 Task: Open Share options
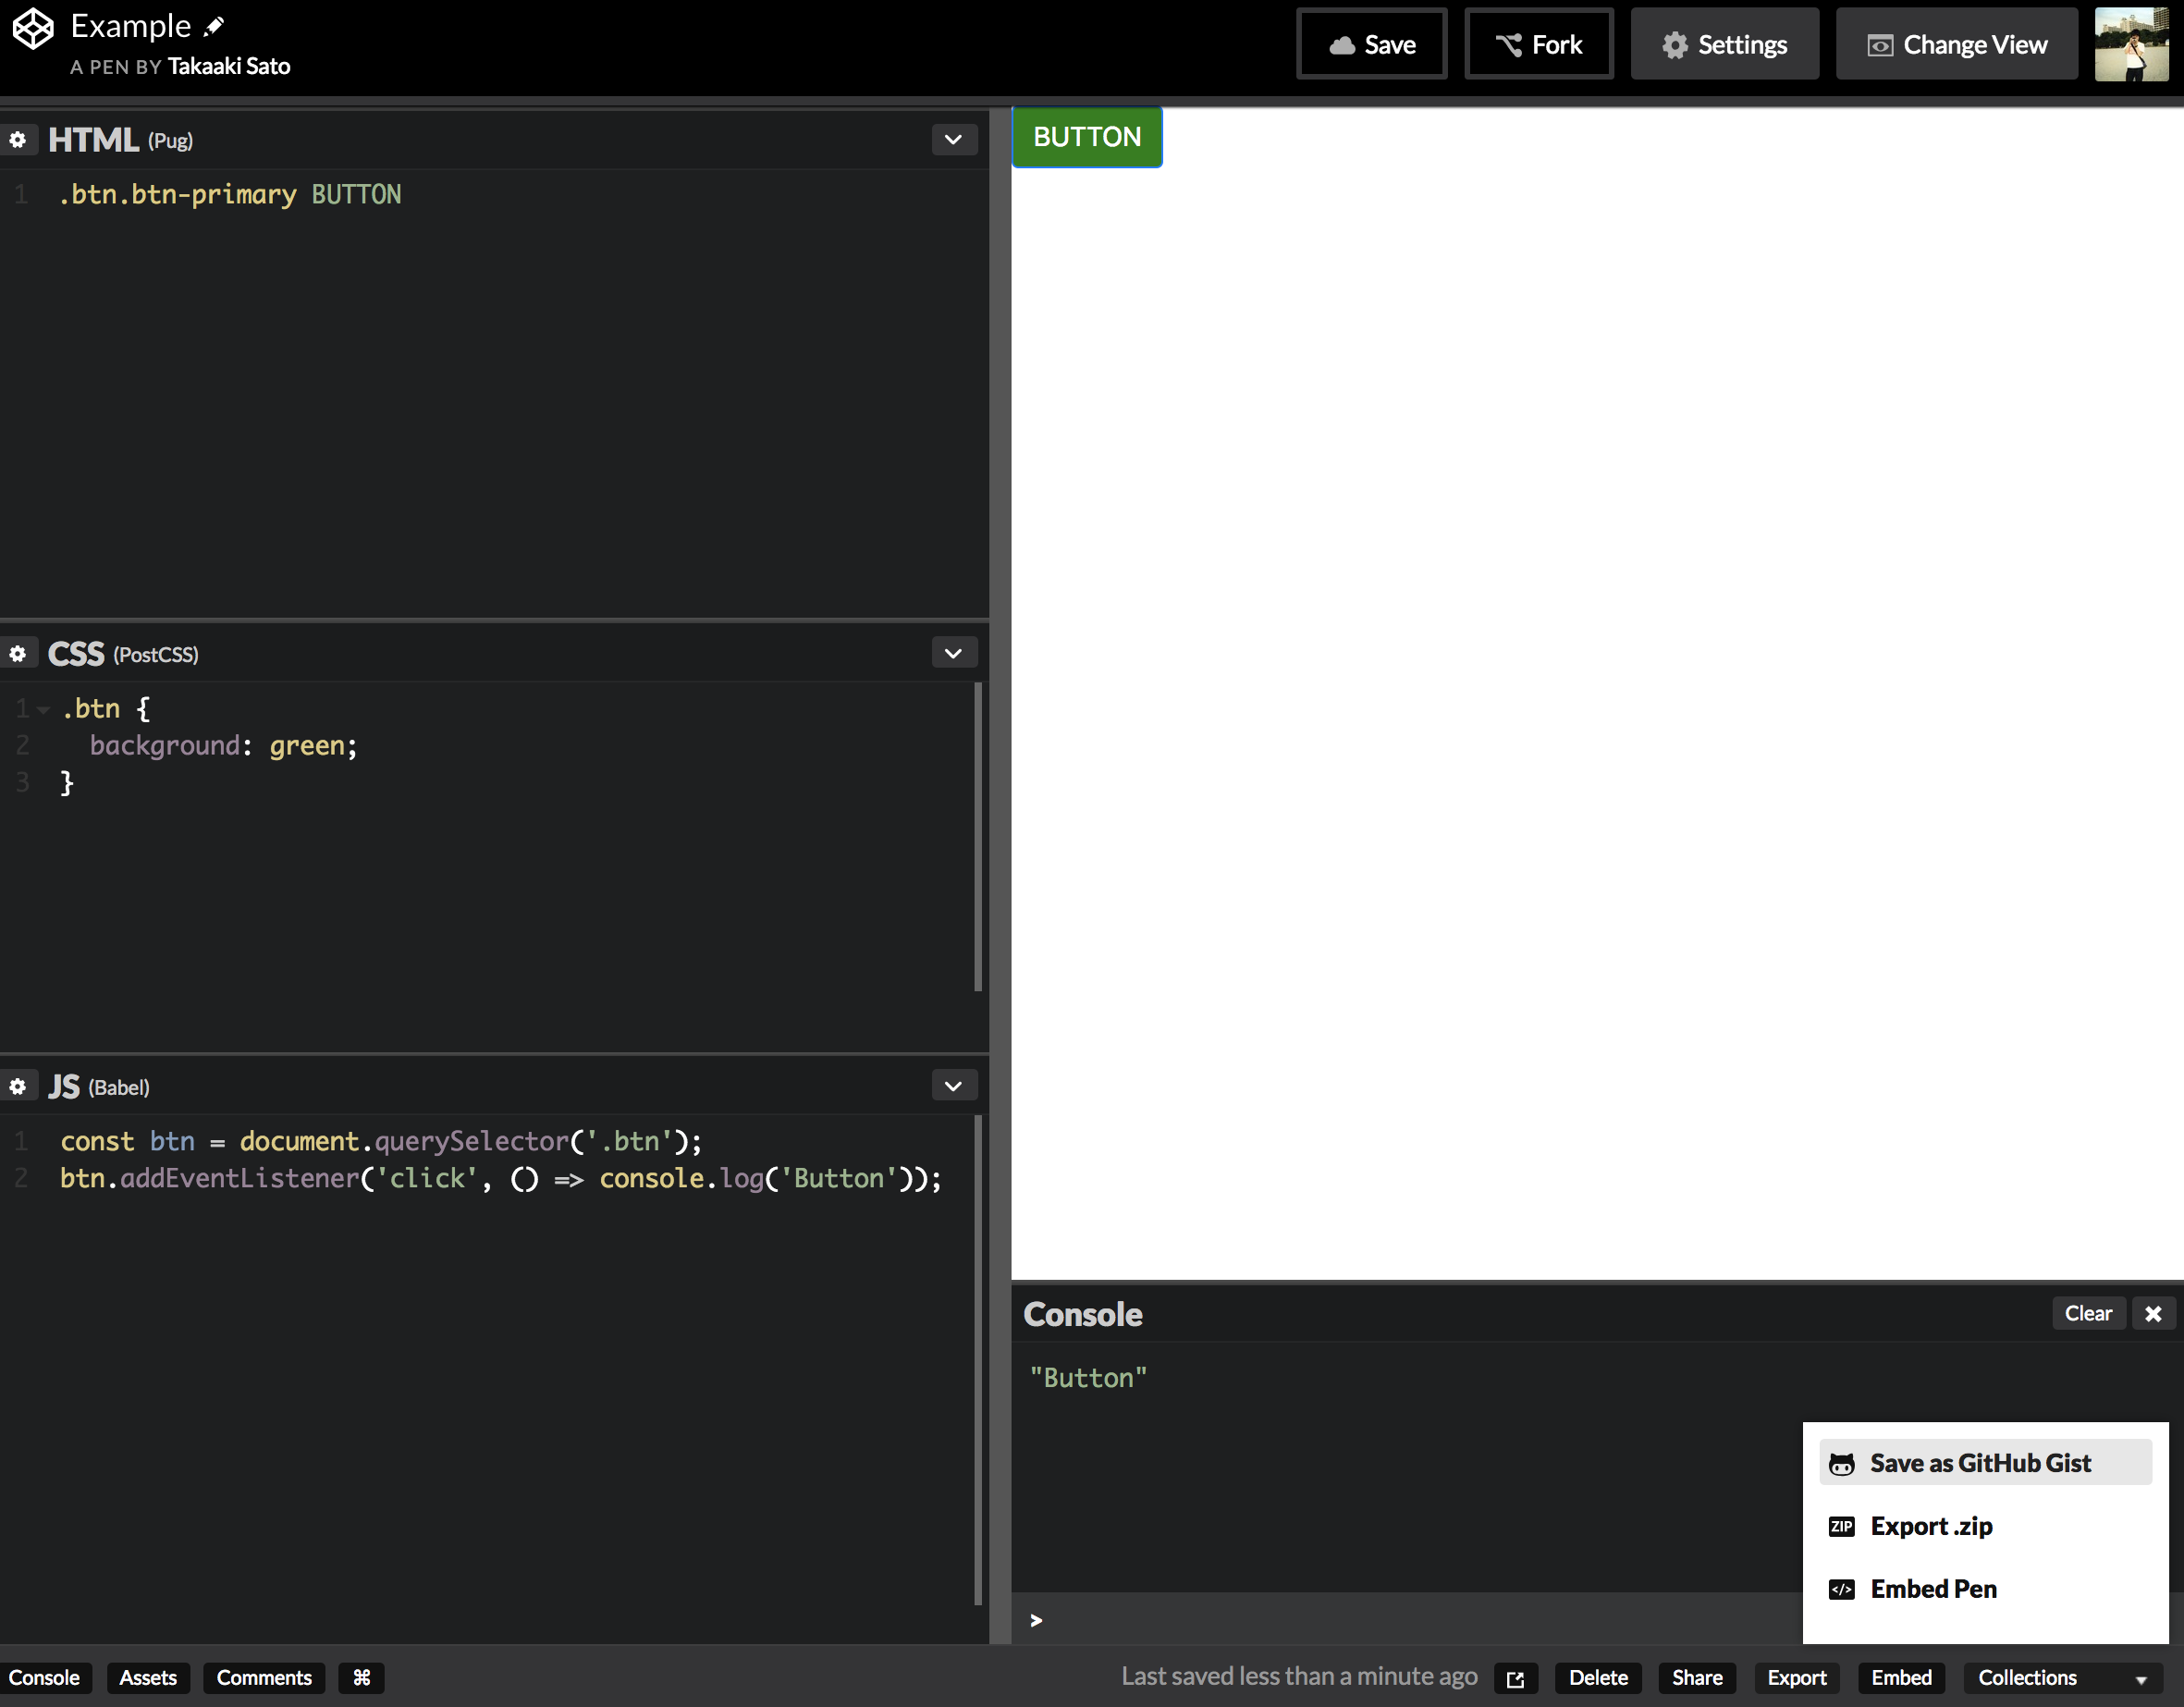click(1697, 1678)
